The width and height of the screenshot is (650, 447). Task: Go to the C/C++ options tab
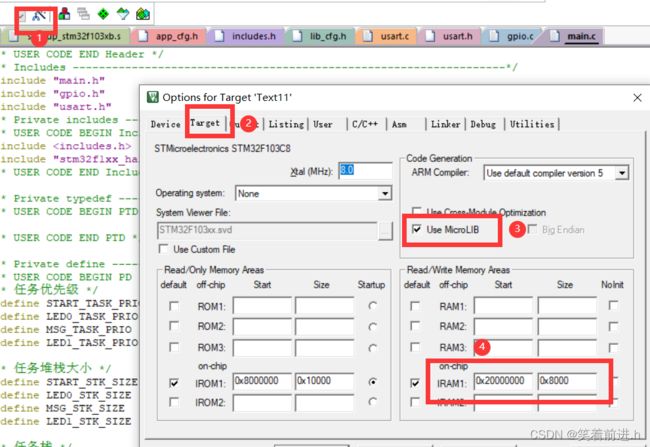coord(365,124)
